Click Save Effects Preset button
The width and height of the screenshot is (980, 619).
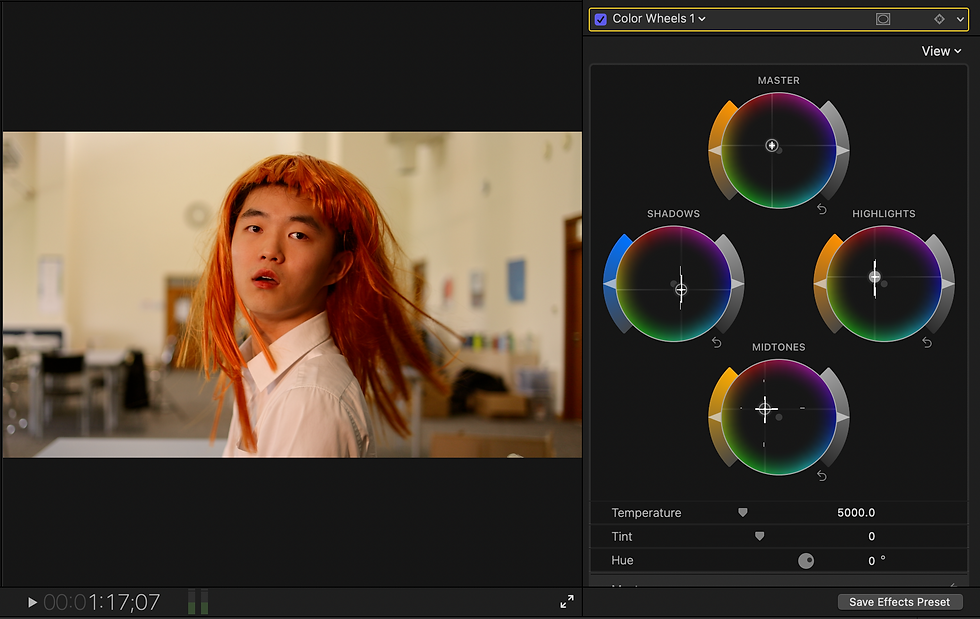(x=899, y=602)
